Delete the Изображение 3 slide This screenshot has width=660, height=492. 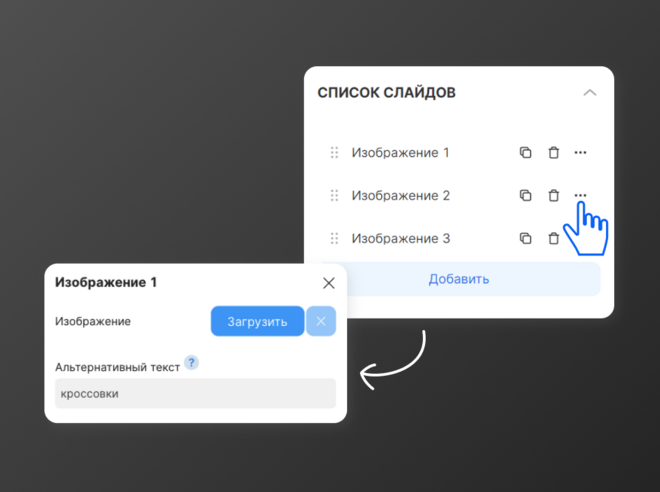[554, 238]
